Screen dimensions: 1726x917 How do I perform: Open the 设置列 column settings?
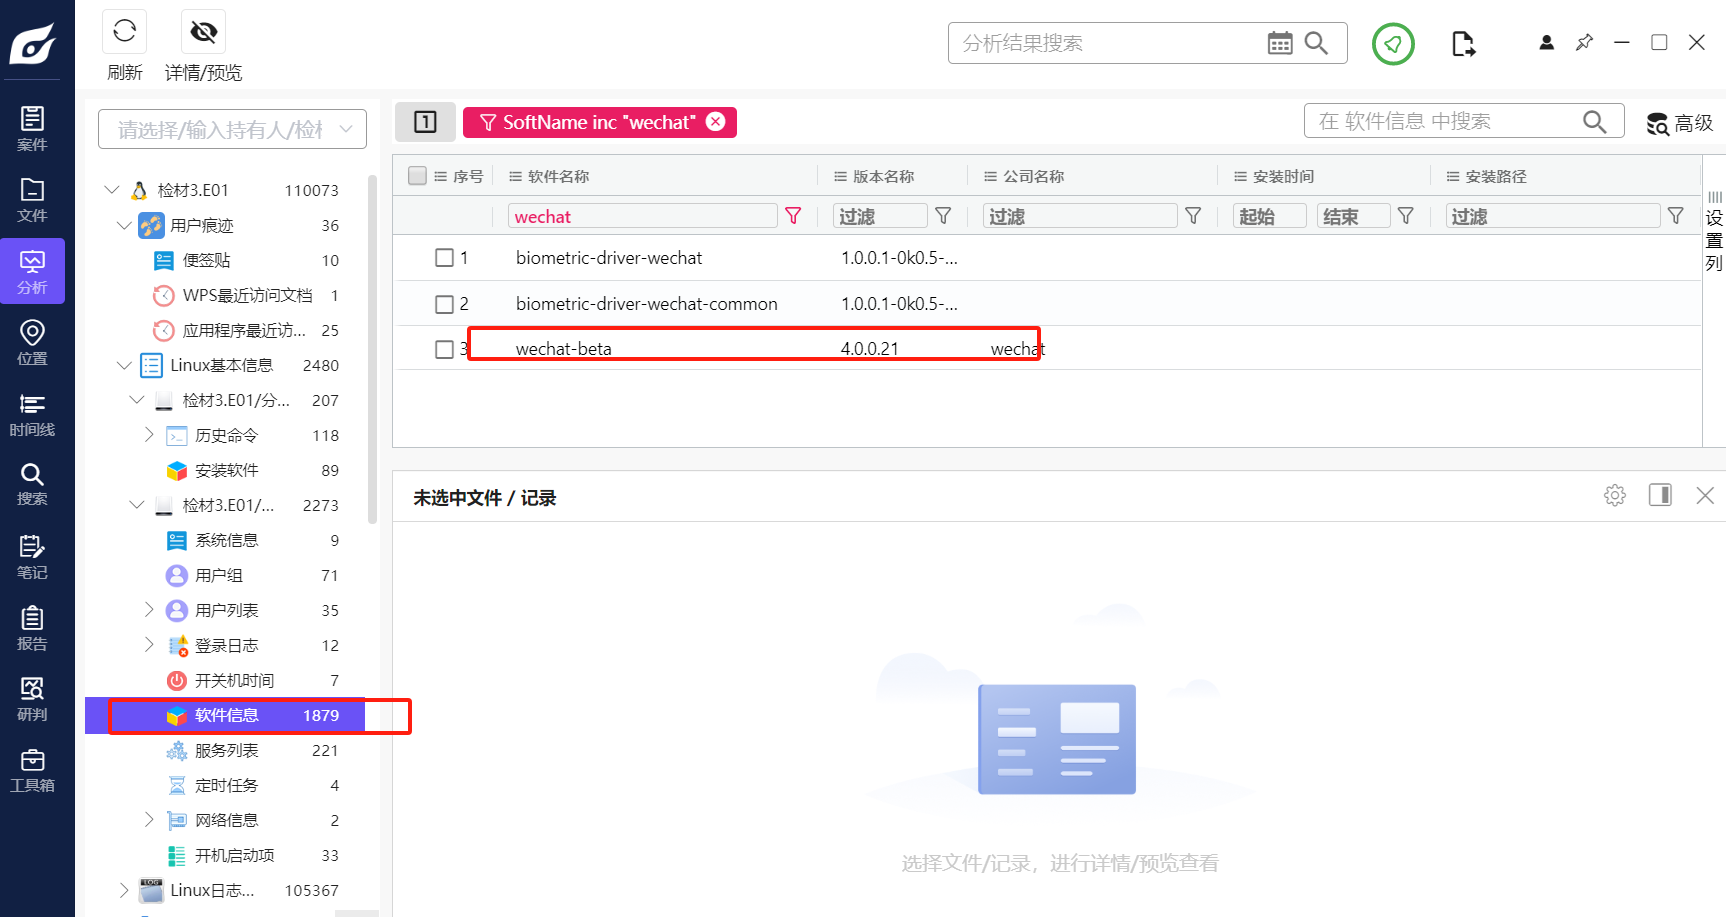tap(1714, 231)
